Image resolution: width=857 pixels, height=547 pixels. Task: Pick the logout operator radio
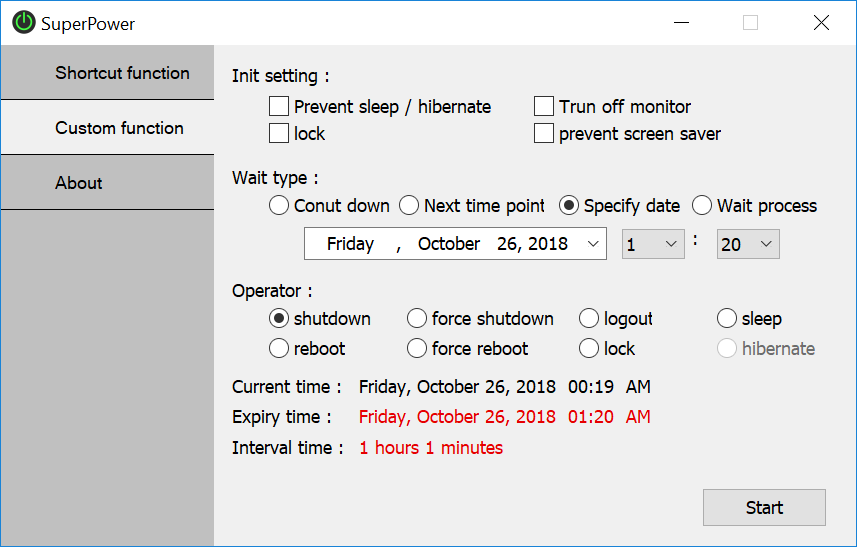pos(589,319)
